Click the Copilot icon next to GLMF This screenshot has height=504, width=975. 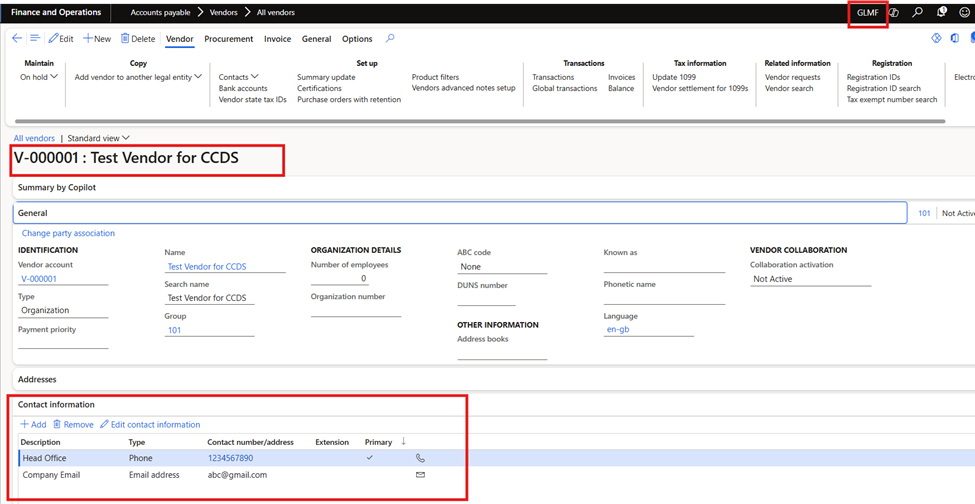(895, 13)
